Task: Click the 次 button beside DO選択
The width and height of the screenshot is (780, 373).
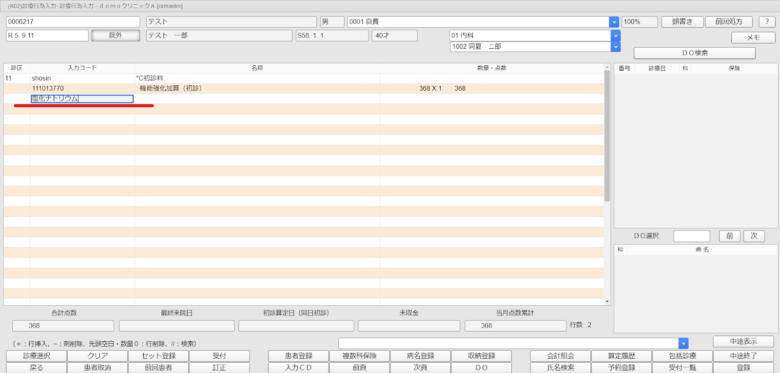Action: (x=754, y=236)
